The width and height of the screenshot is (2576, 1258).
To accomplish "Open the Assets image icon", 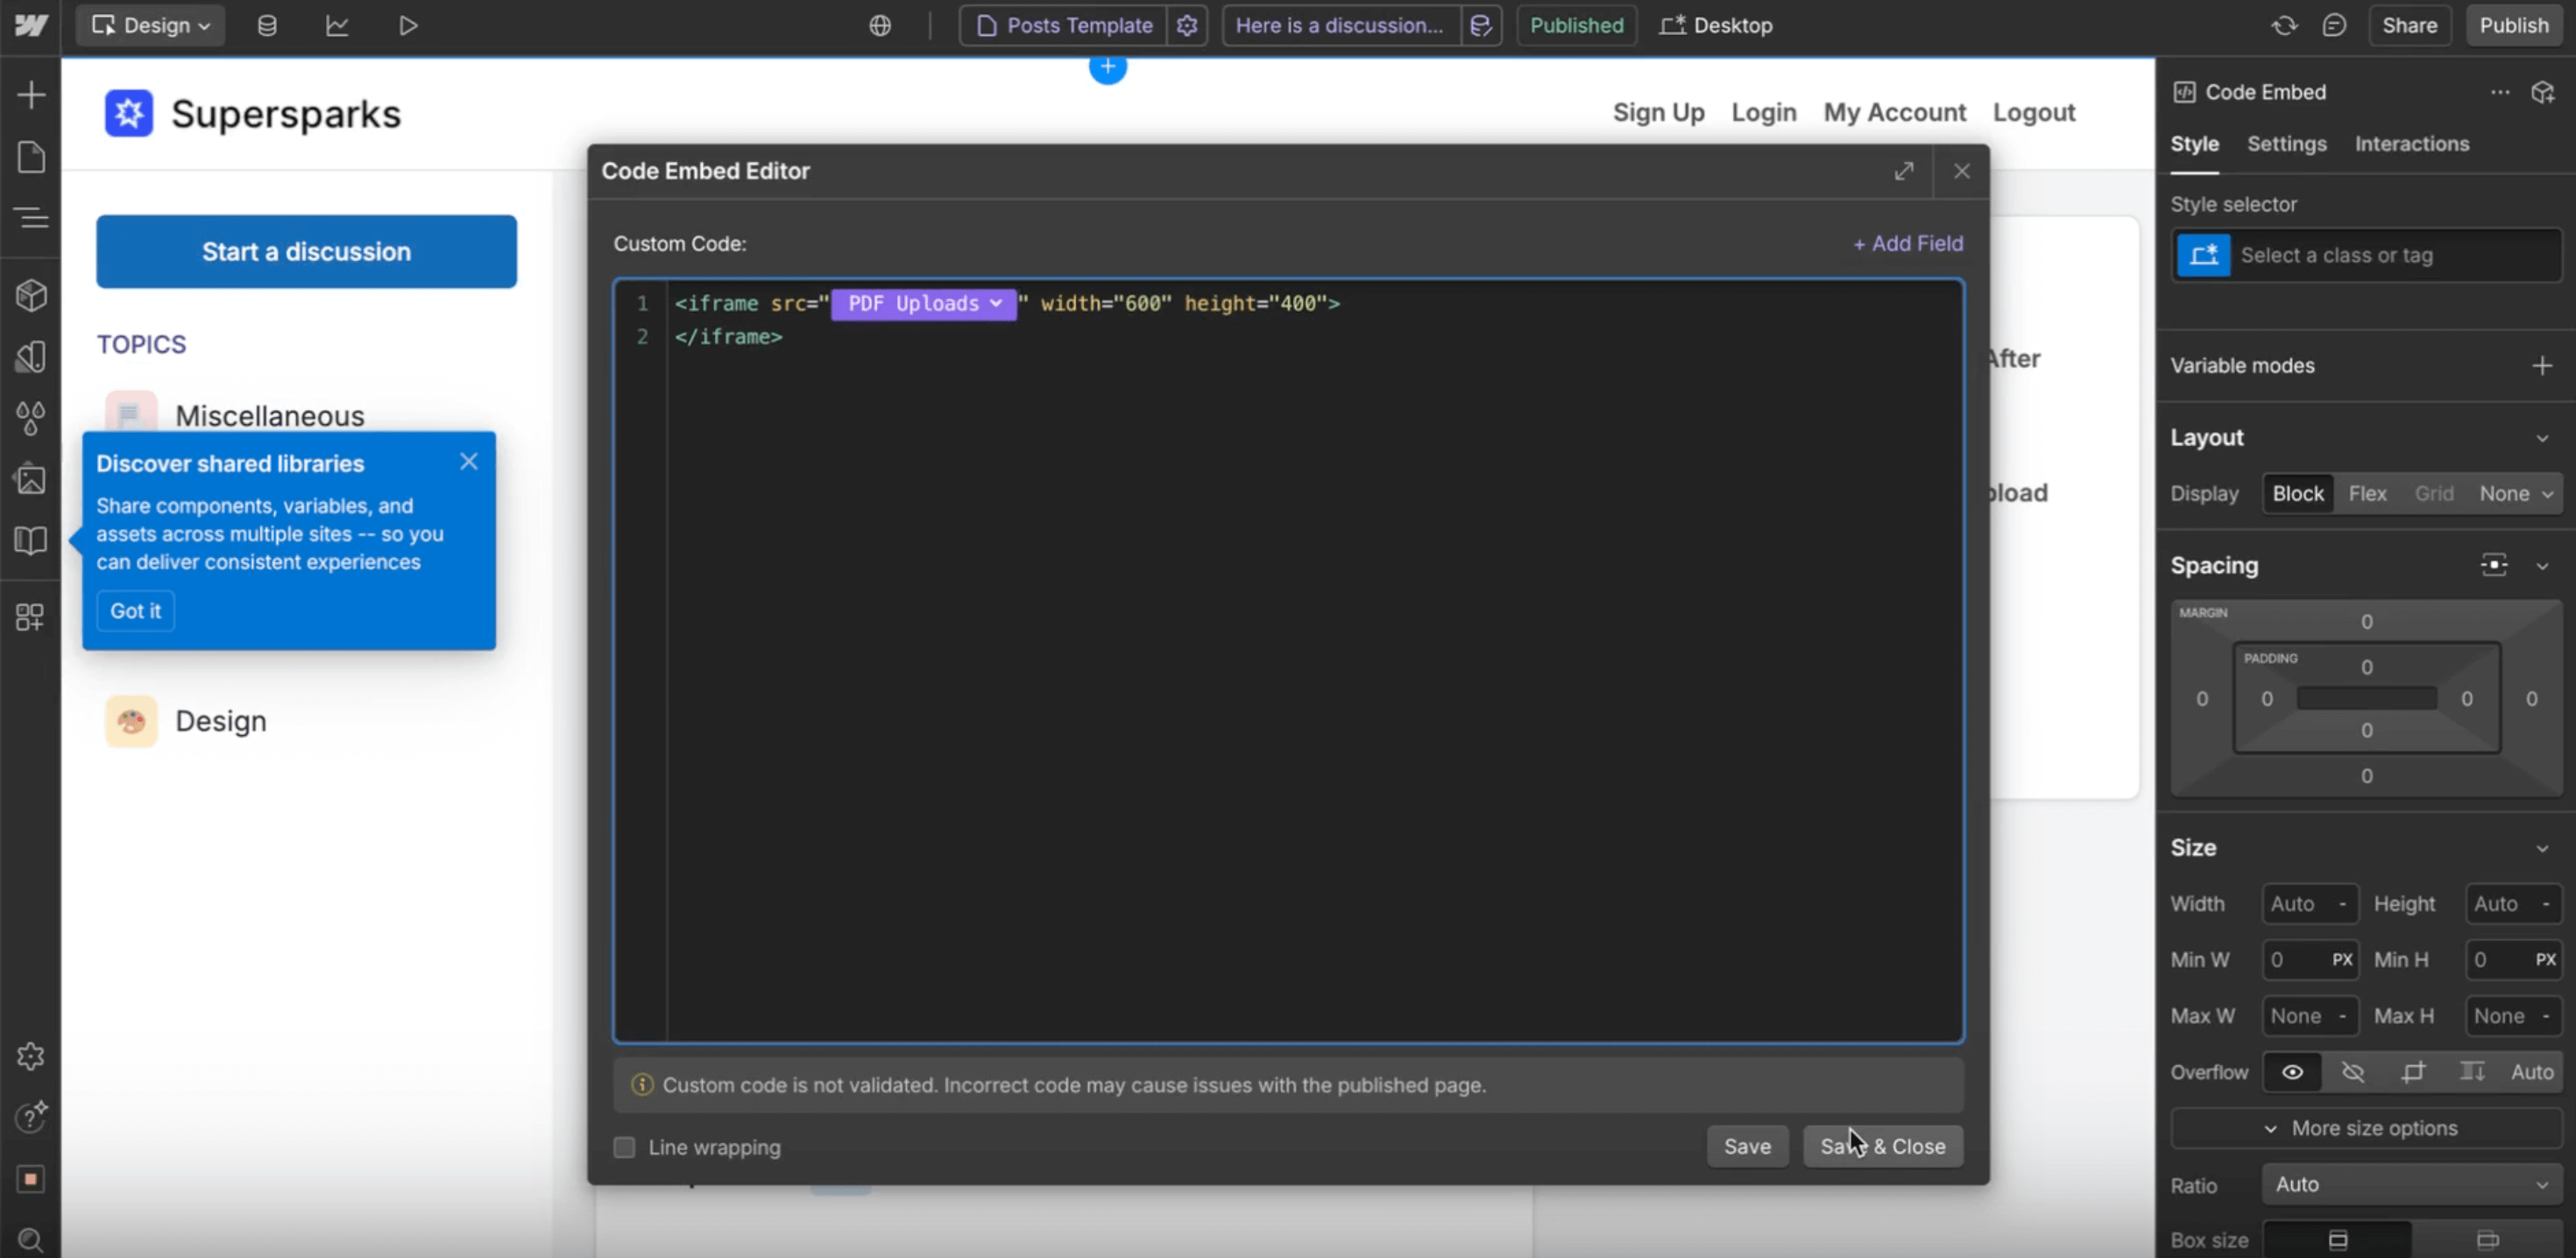I will pyautogui.click(x=31, y=479).
